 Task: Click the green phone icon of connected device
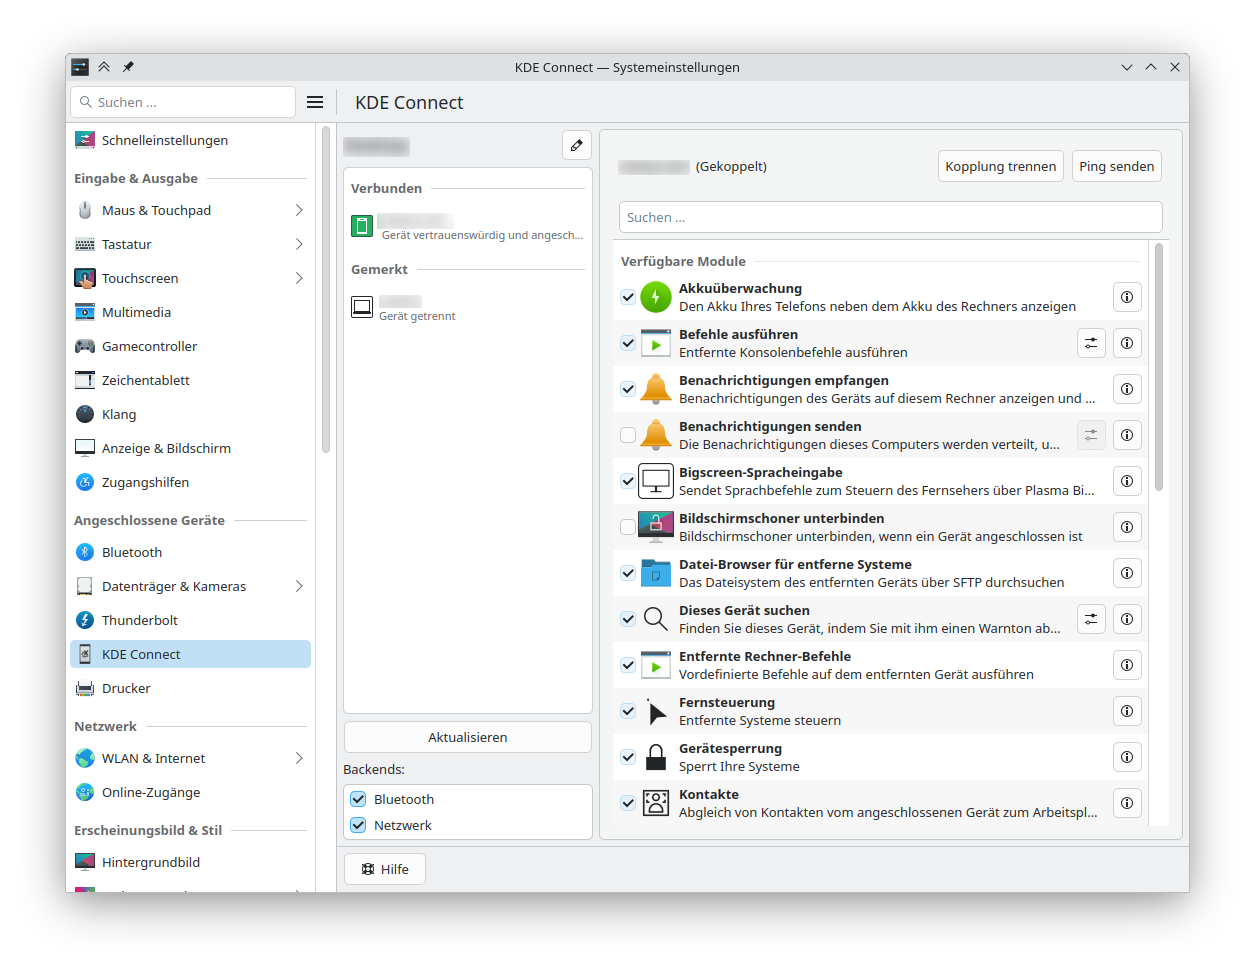pos(362,226)
